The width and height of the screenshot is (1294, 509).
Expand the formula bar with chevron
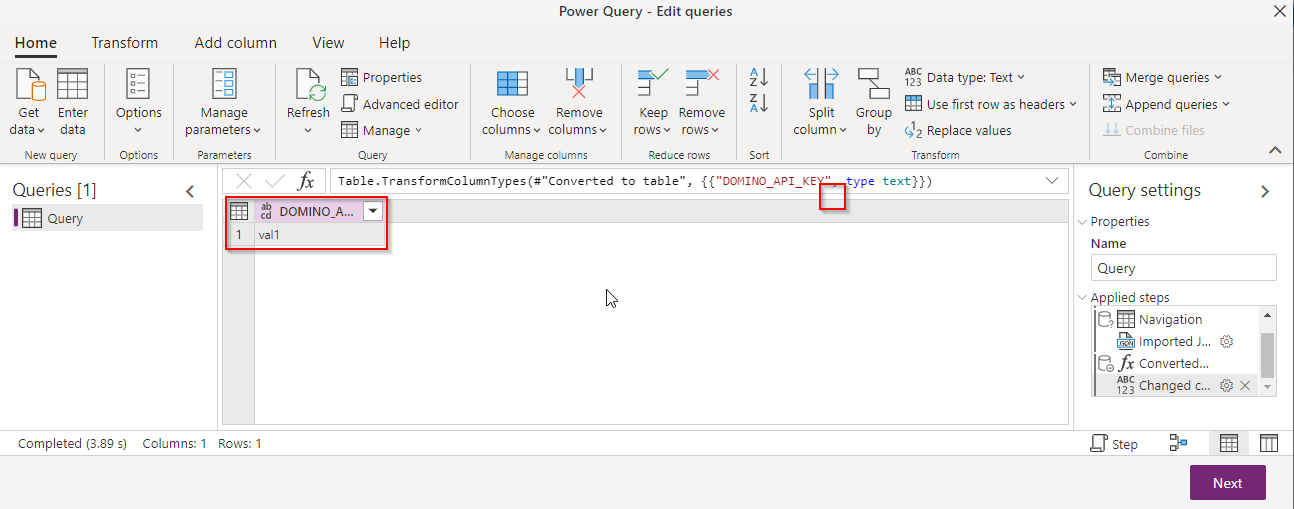pyautogui.click(x=1052, y=181)
